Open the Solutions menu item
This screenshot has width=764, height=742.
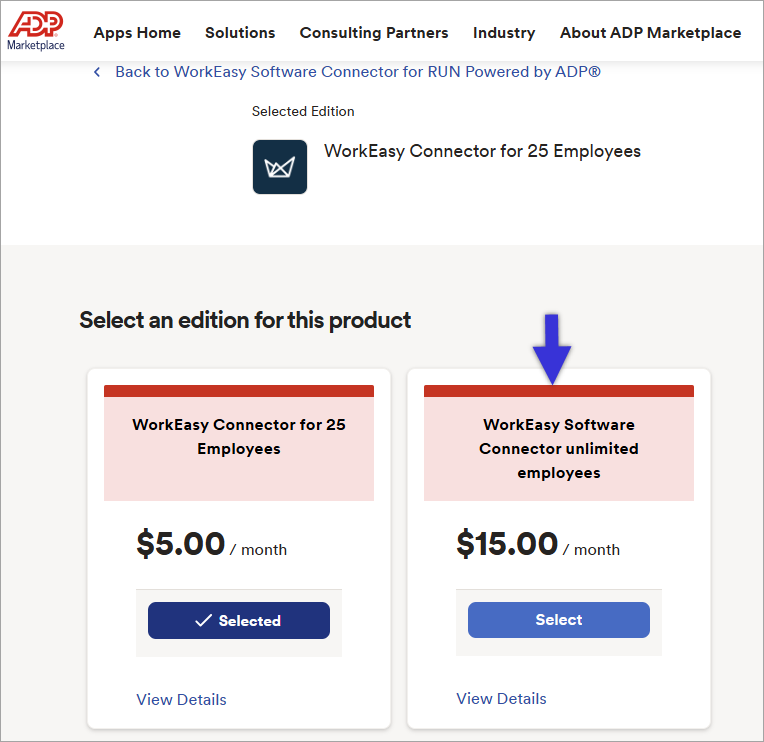(x=240, y=33)
